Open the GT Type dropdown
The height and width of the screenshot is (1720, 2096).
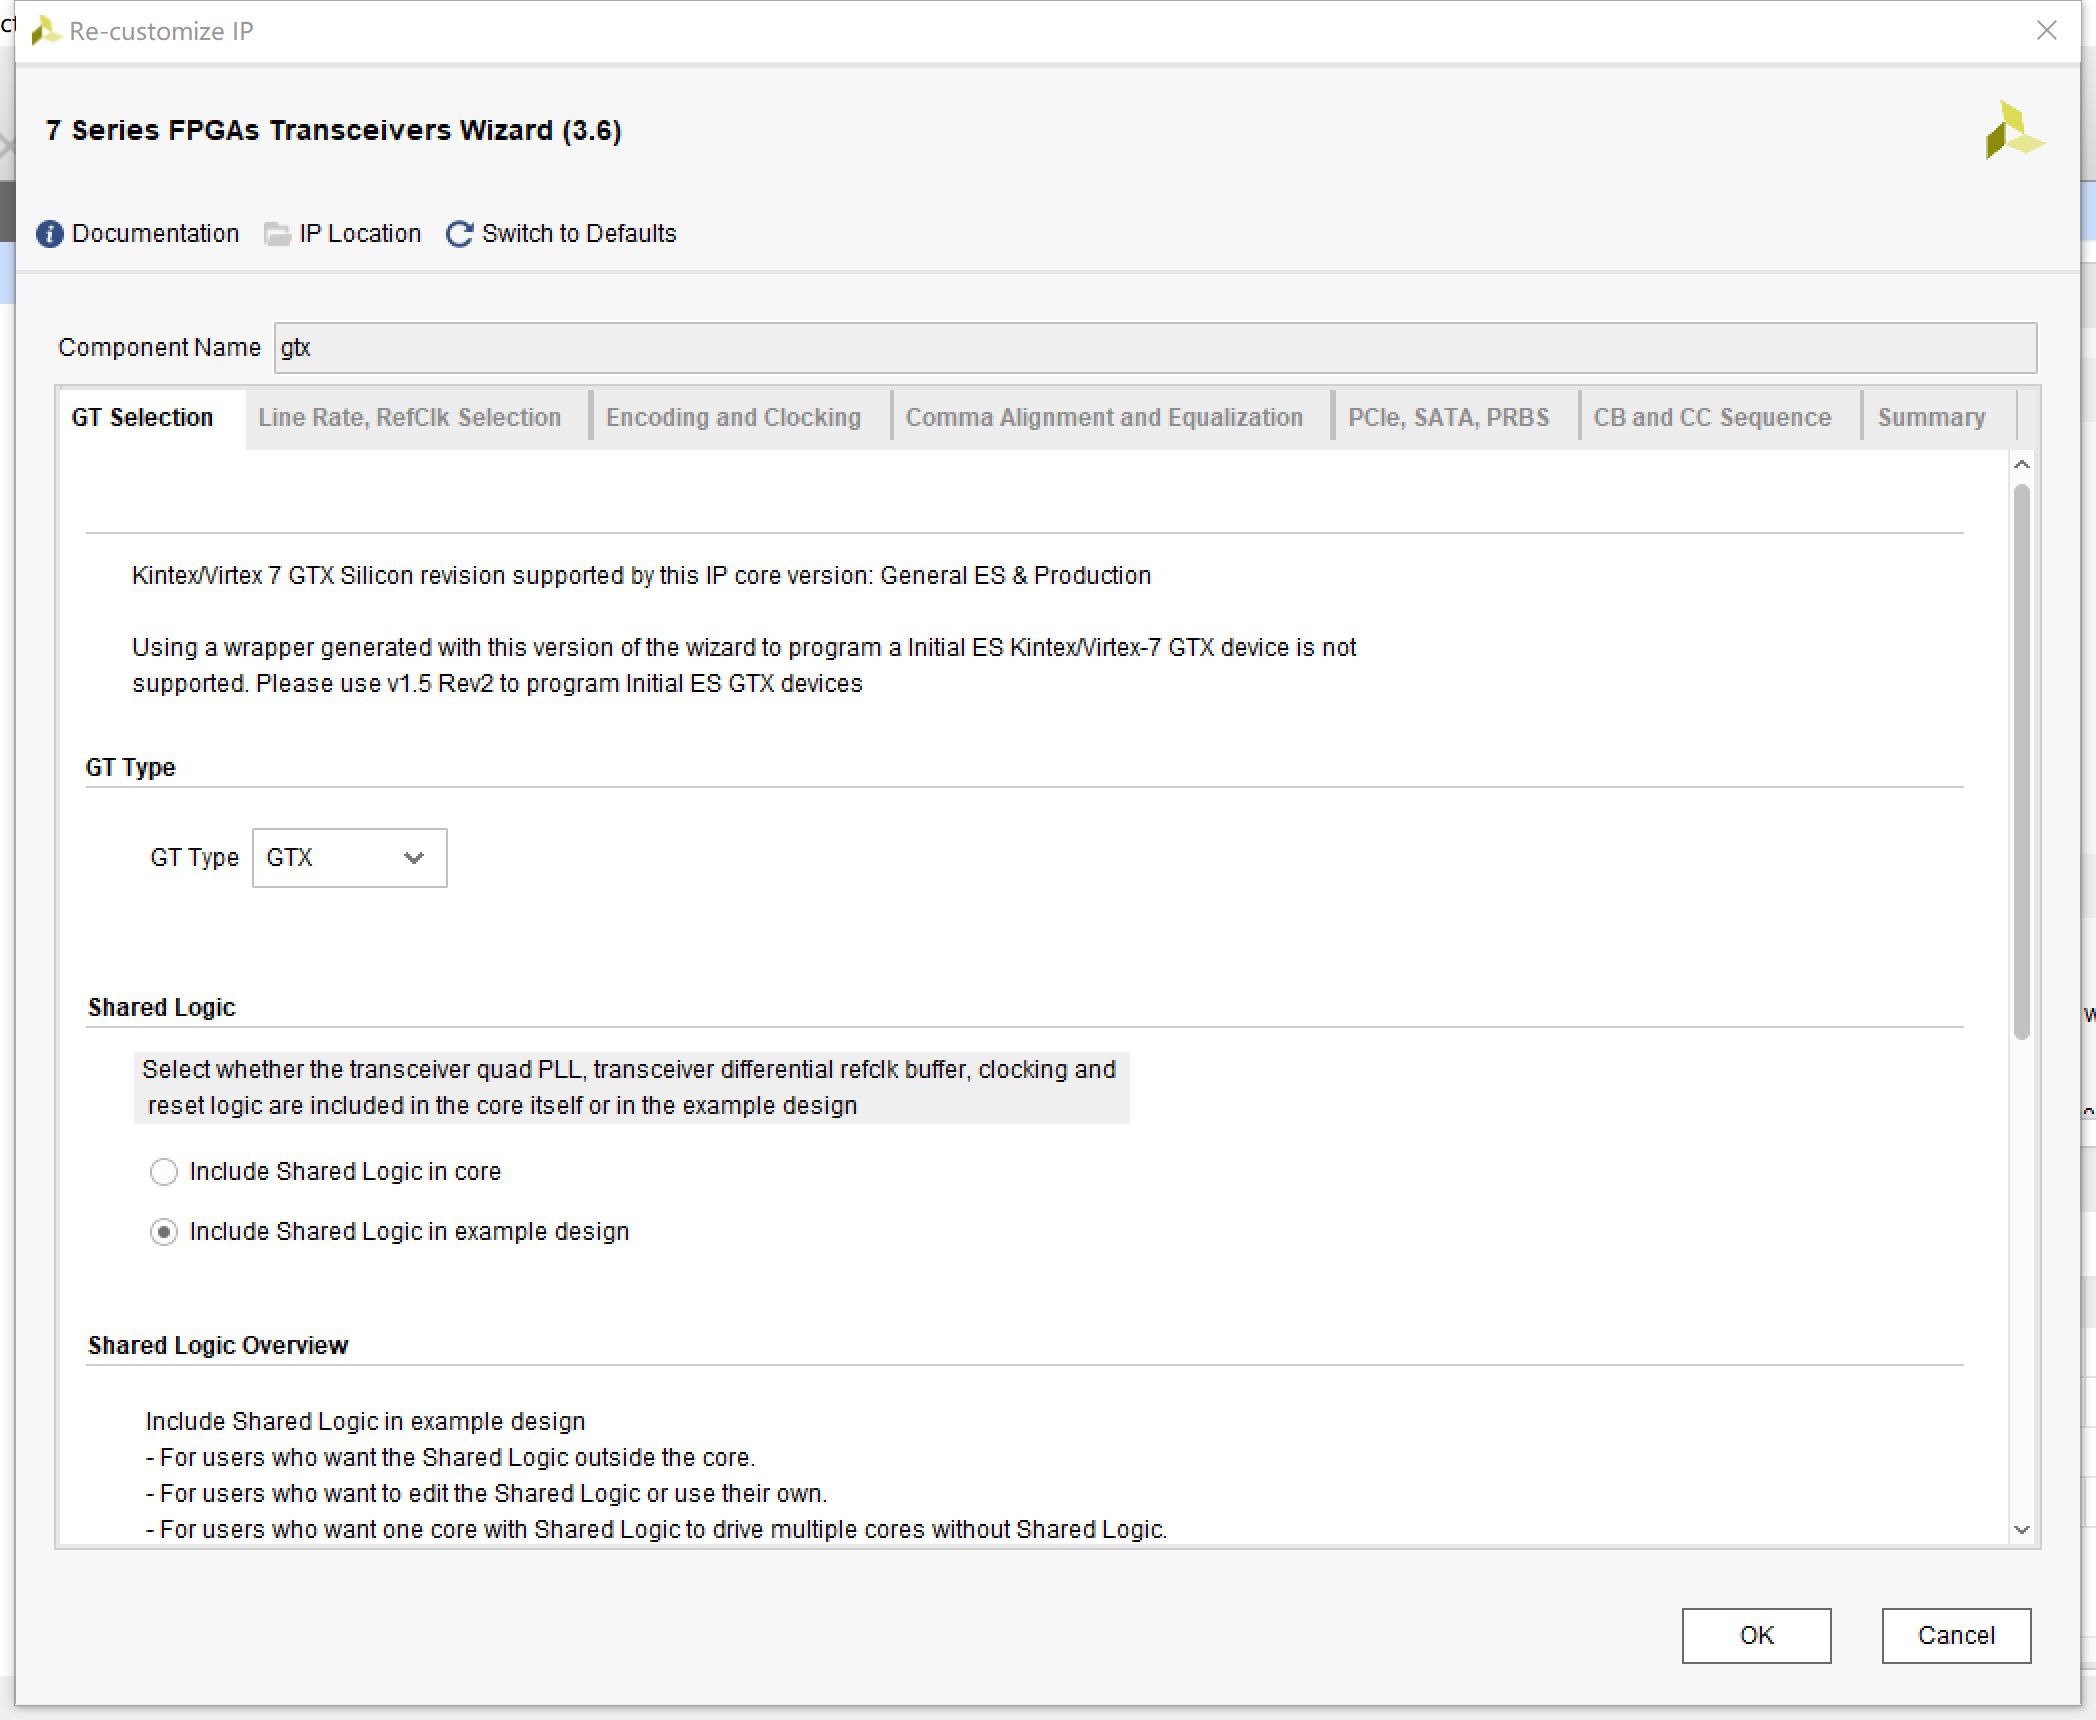tap(349, 858)
